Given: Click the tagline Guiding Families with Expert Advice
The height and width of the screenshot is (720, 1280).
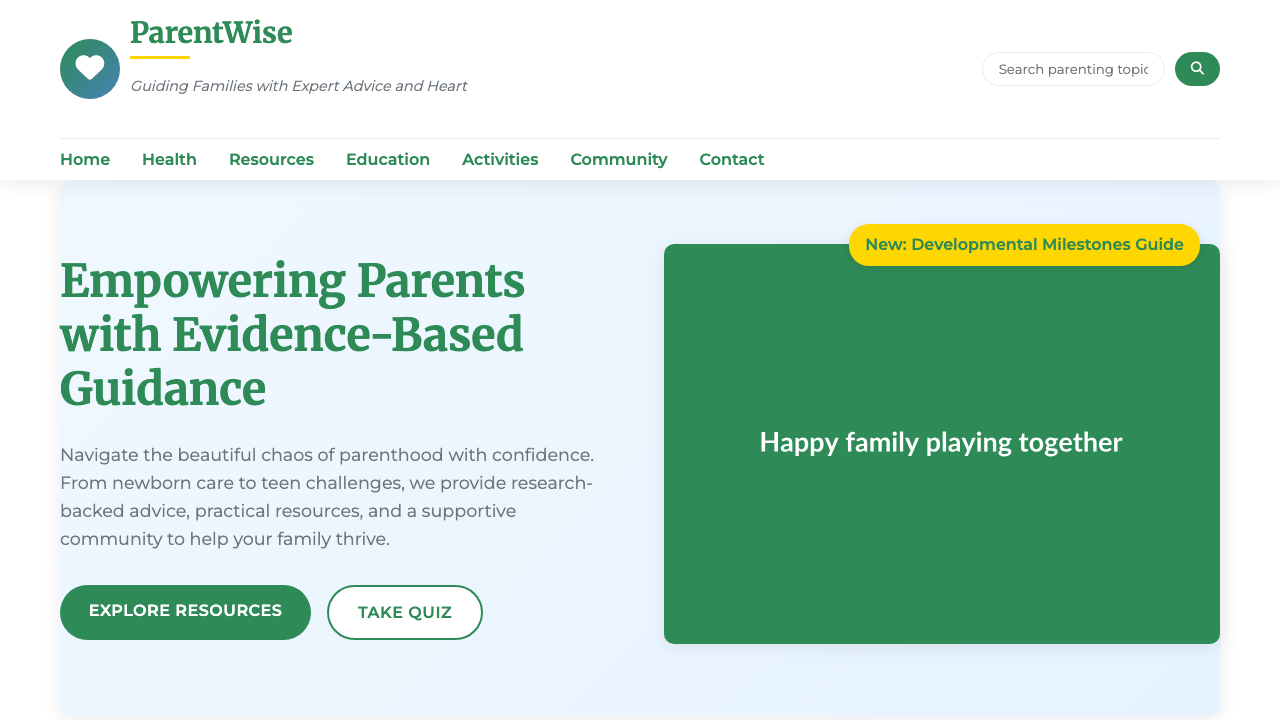Looking at the screenshot, I should tap(299, 86).
